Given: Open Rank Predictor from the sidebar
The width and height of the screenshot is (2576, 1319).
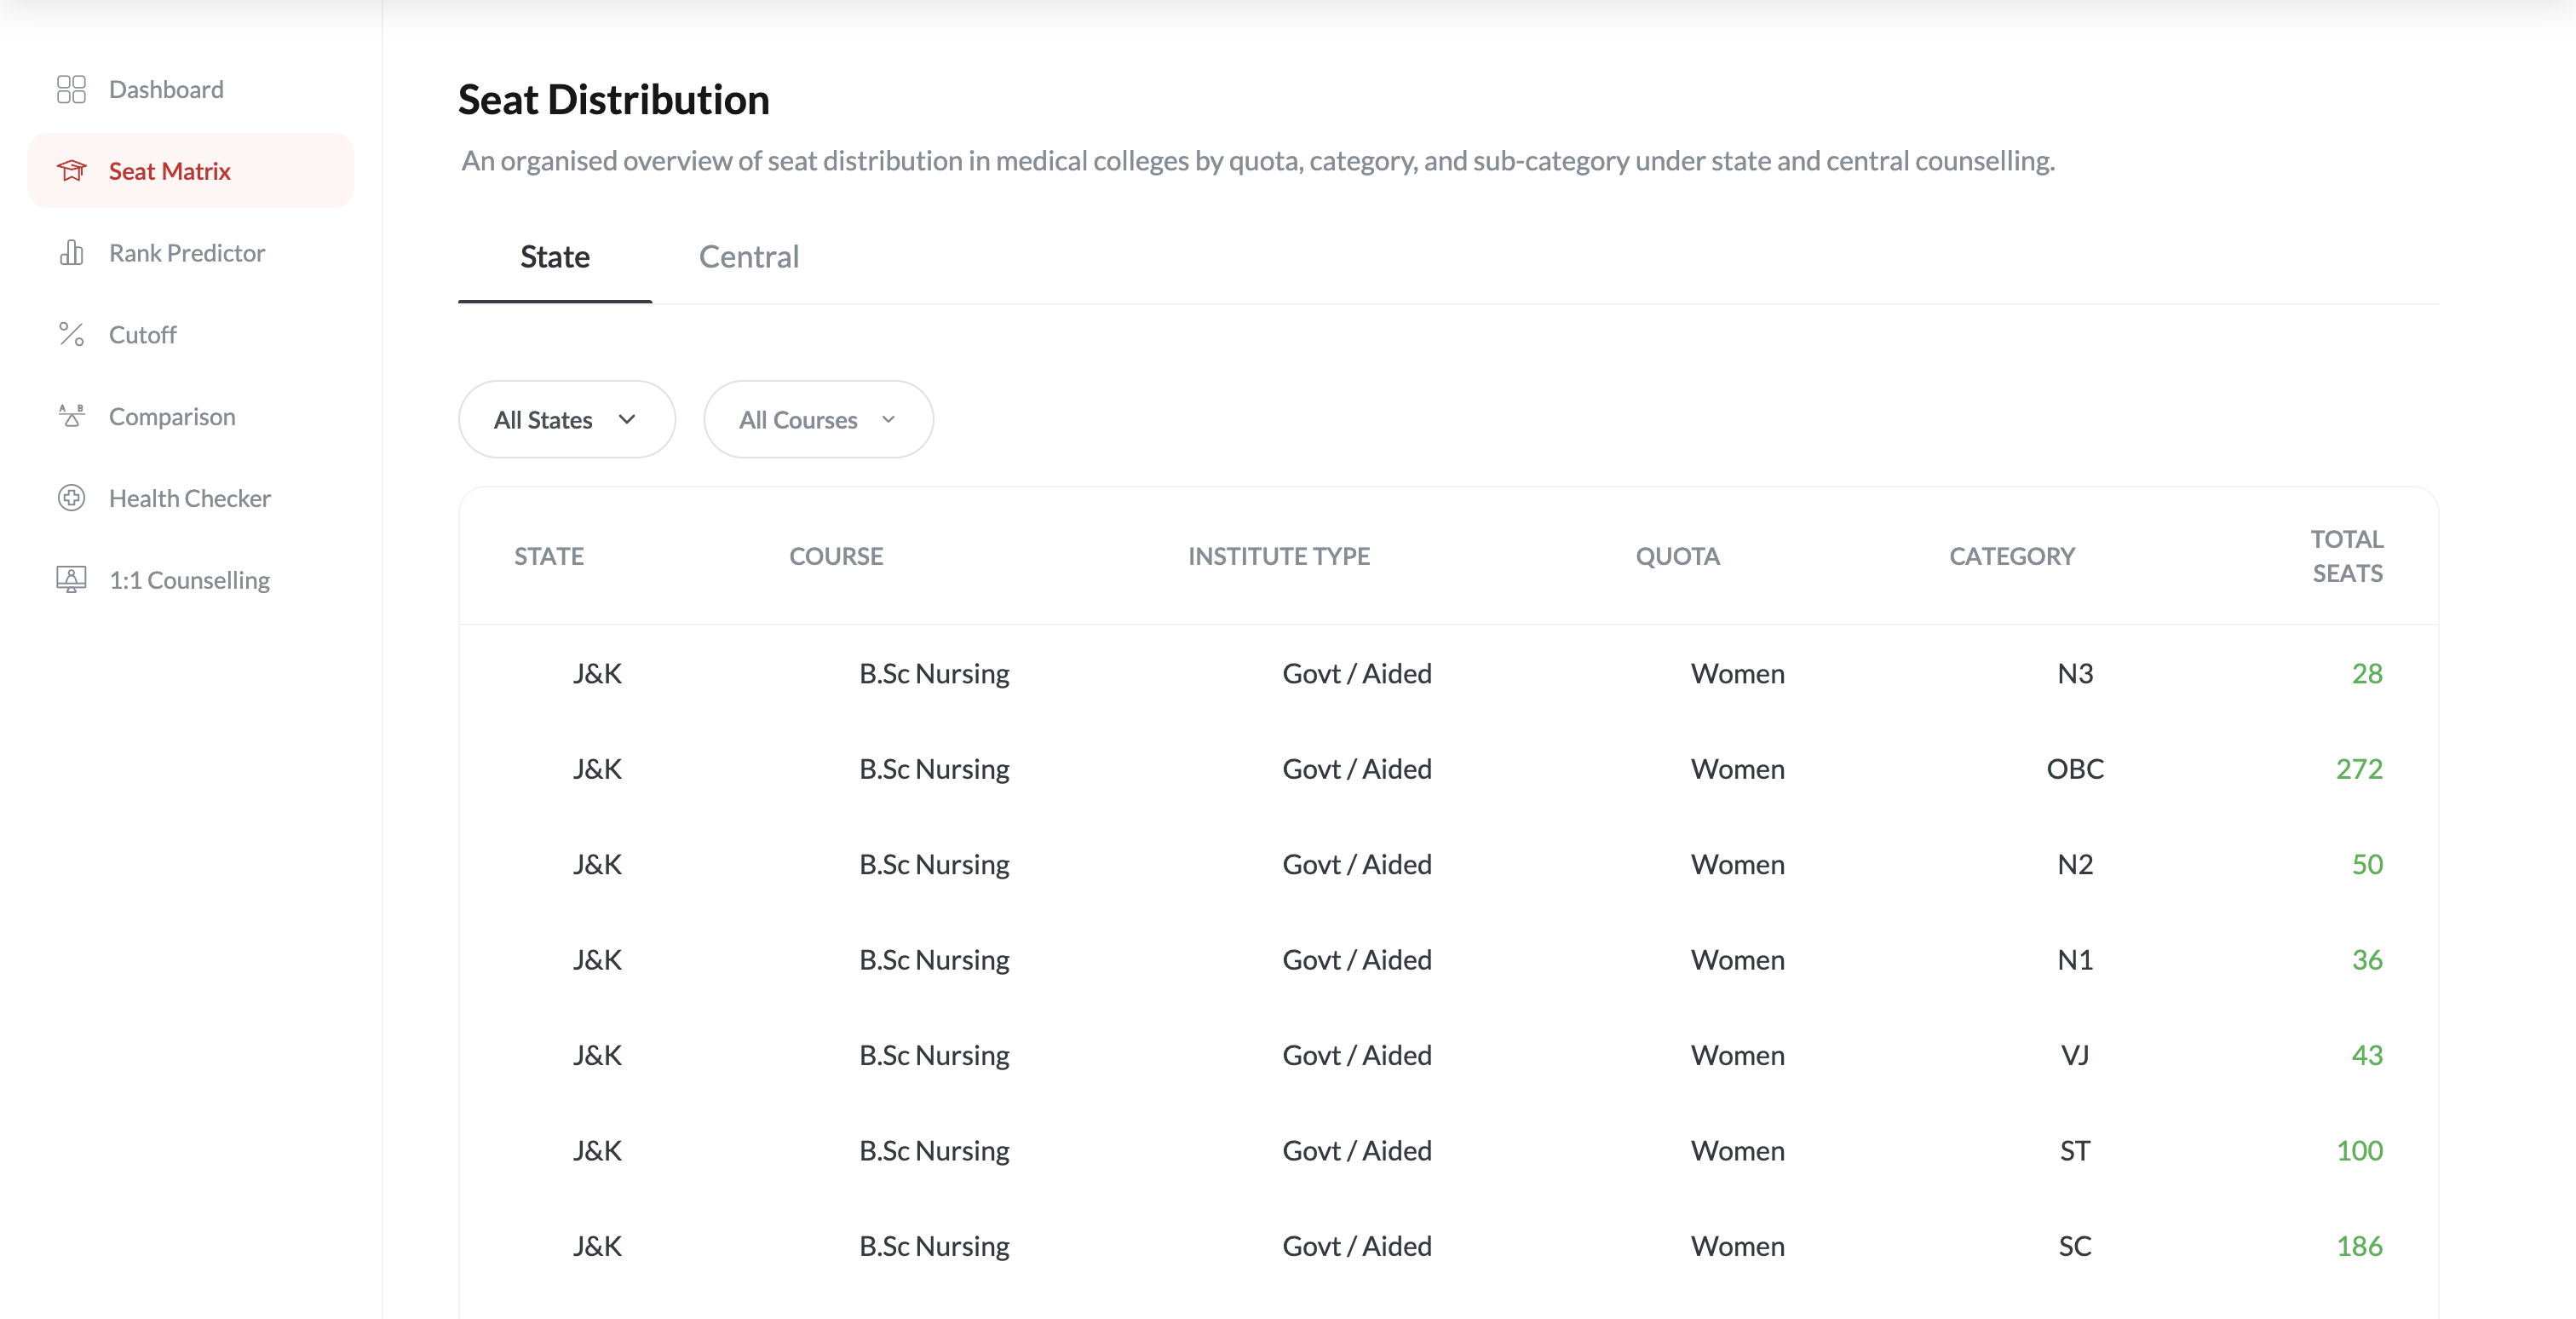Looking at the screenshot, I should [x=186, y=253].
